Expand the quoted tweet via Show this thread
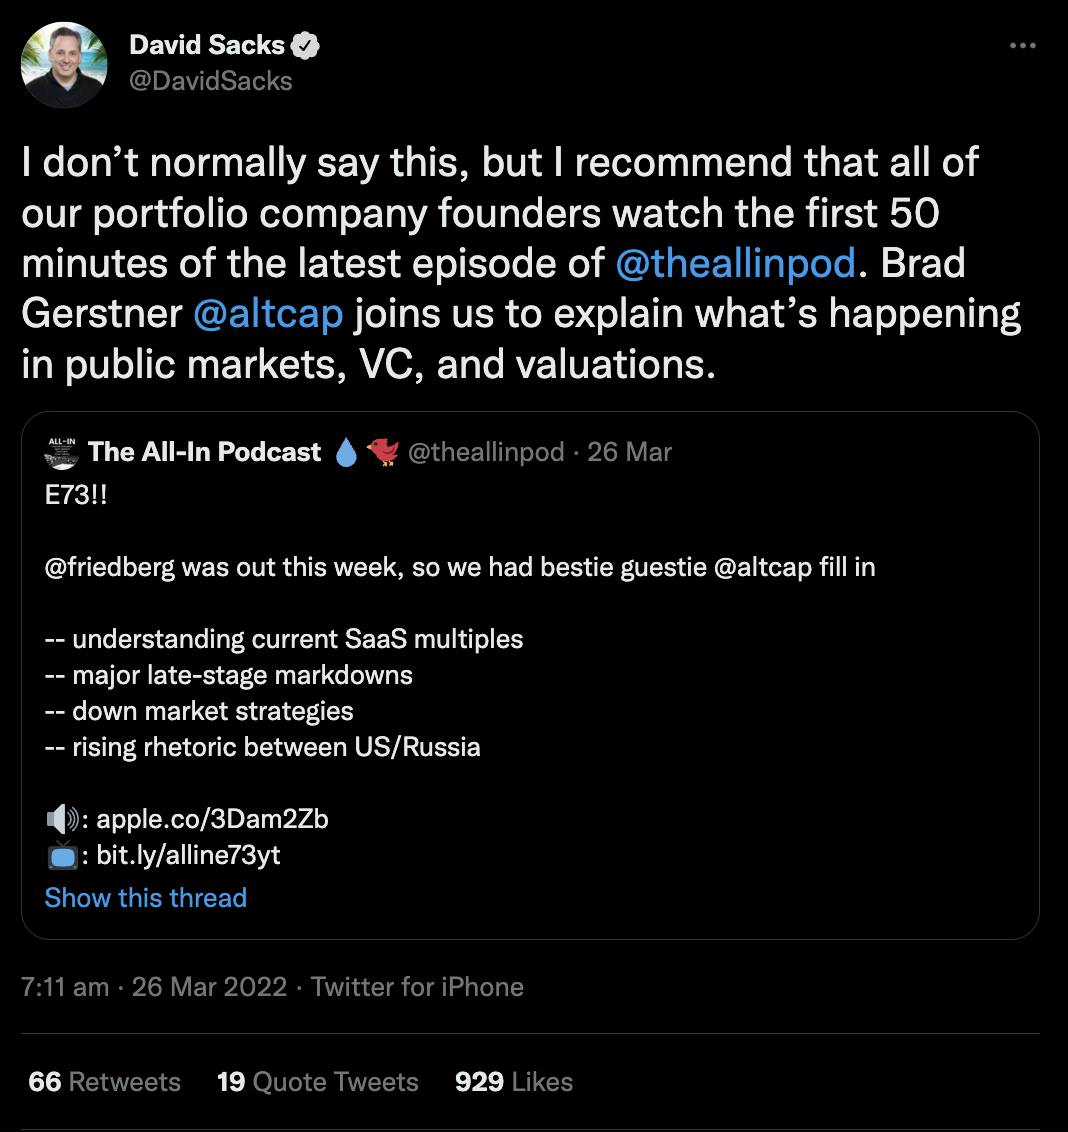Screen dimensions: 1068x1132 (146, 898)
